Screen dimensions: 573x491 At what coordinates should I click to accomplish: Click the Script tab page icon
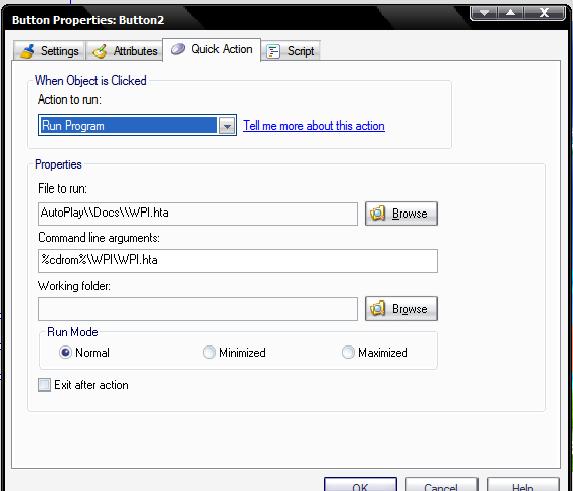click(273, 51)
